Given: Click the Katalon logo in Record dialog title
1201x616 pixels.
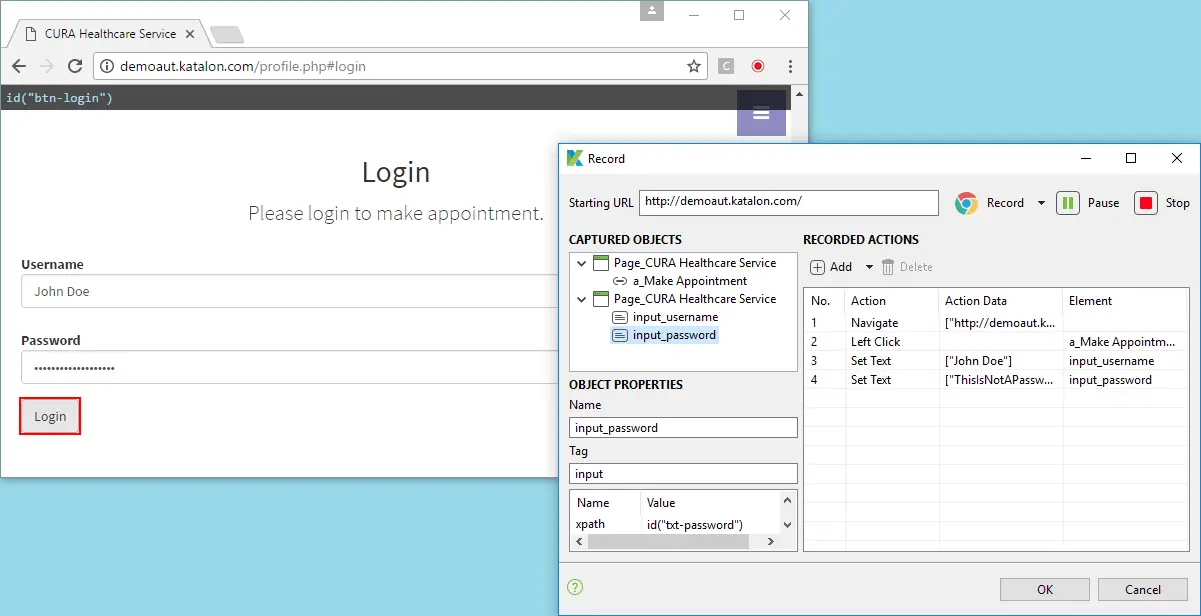Looking at the screenshot, I should (575, 158).
